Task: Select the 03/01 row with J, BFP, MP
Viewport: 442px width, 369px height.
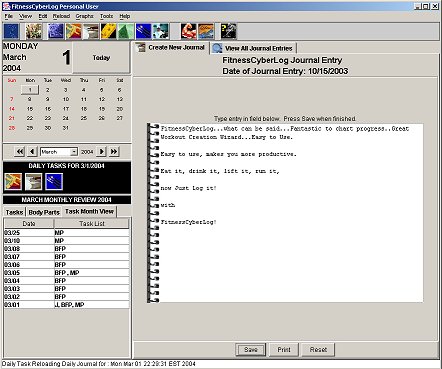Action: (66, 305)
